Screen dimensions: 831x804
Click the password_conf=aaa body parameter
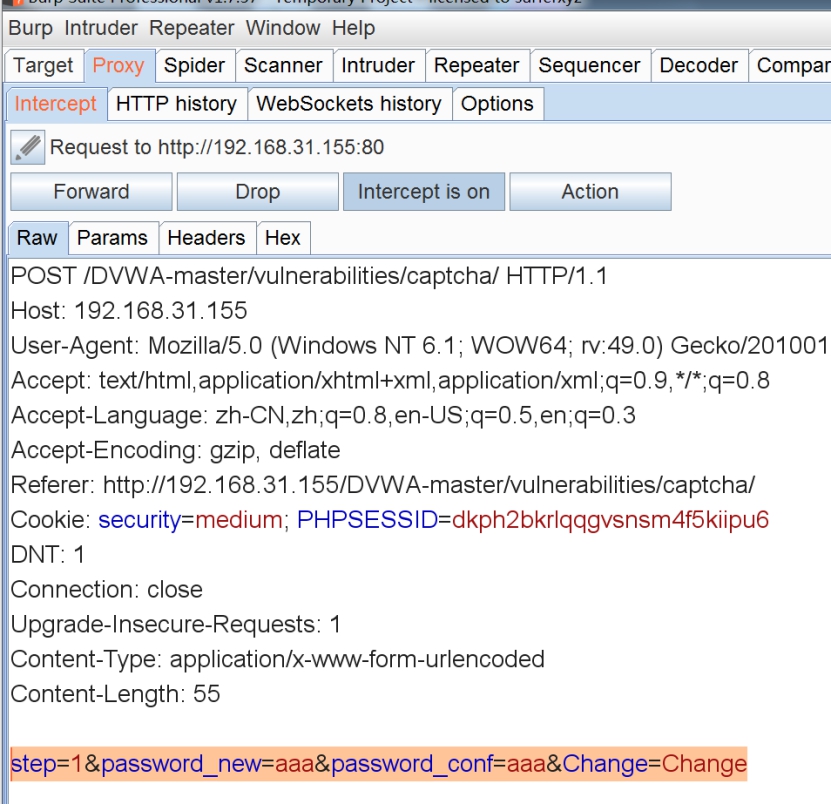tap(438, 764)
